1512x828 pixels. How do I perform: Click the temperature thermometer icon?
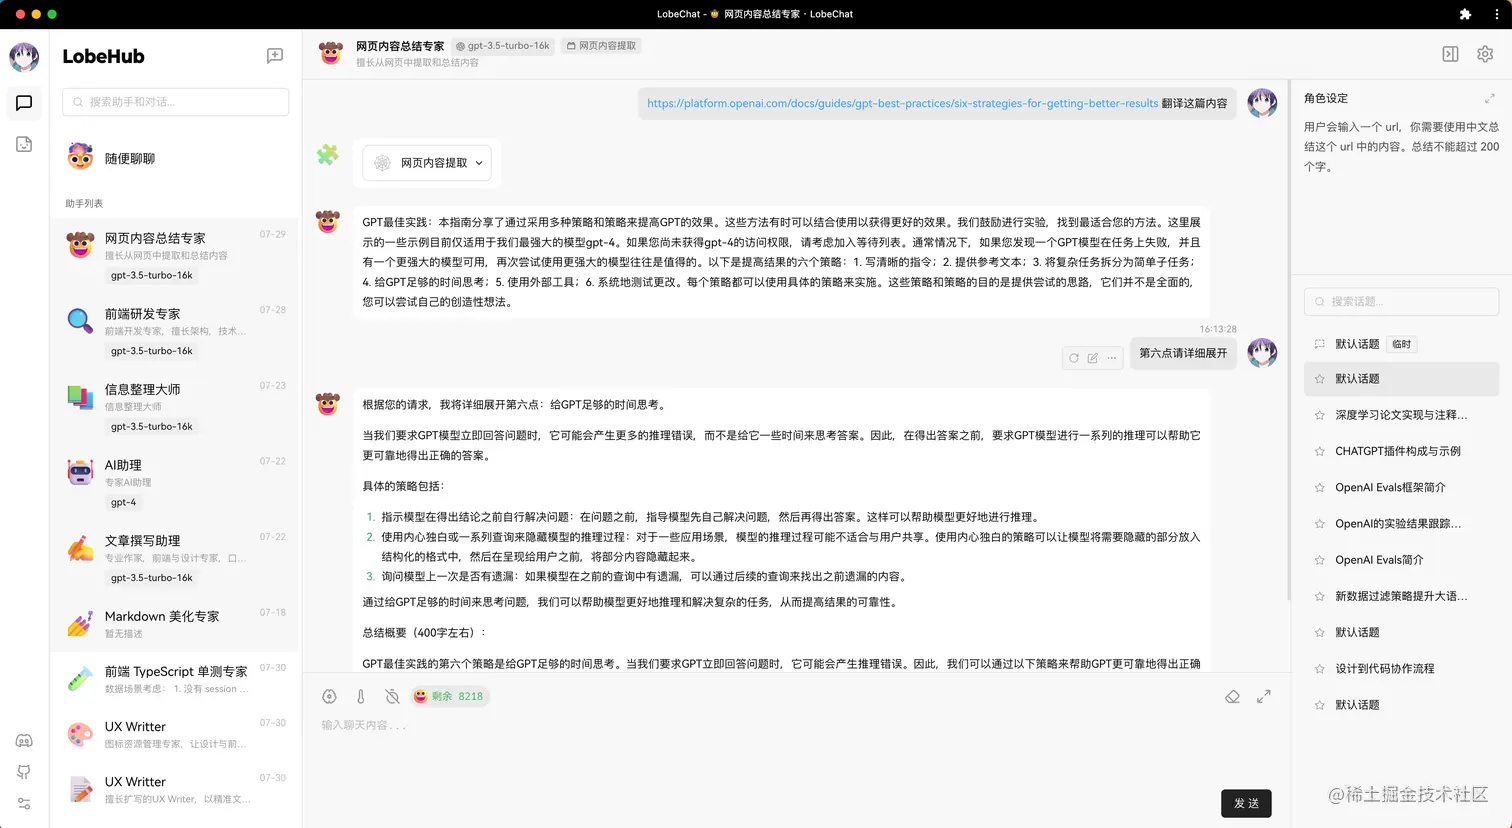click(x=361, y=696)
